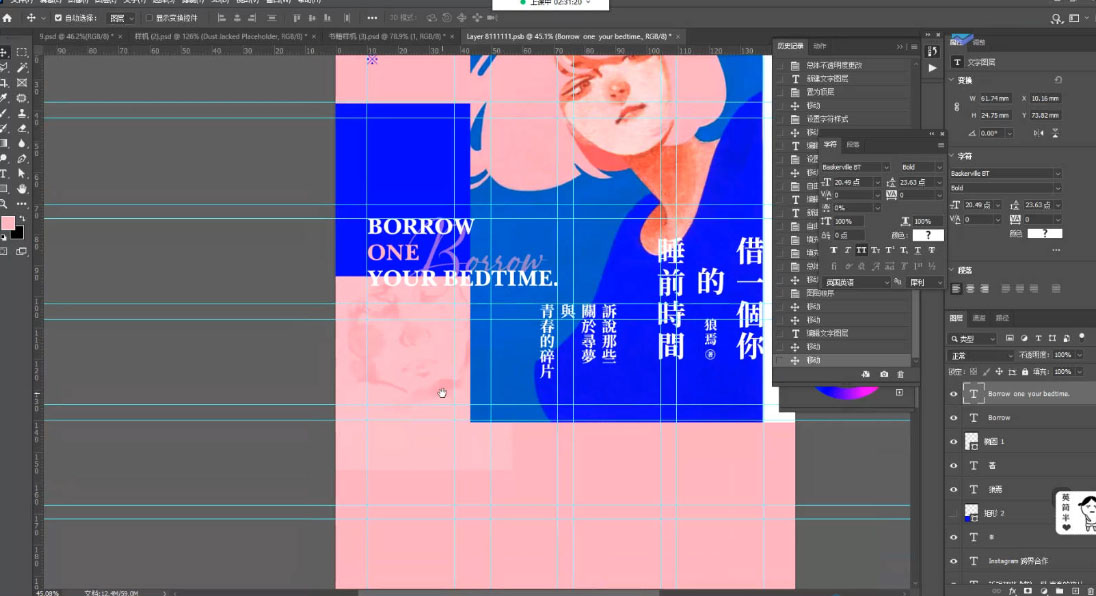Enable show transform controls checkbox
The image size is (1096, 596).
tap(149, 18)
